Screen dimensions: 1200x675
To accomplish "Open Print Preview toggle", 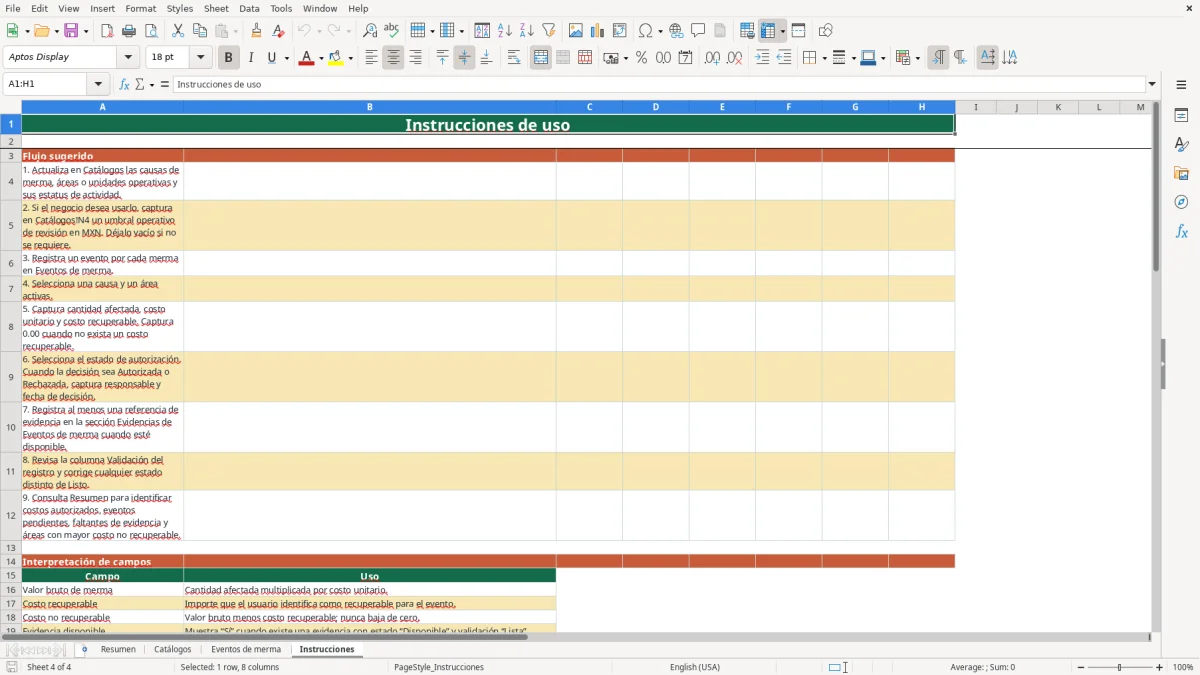I will tap(151, 31).
